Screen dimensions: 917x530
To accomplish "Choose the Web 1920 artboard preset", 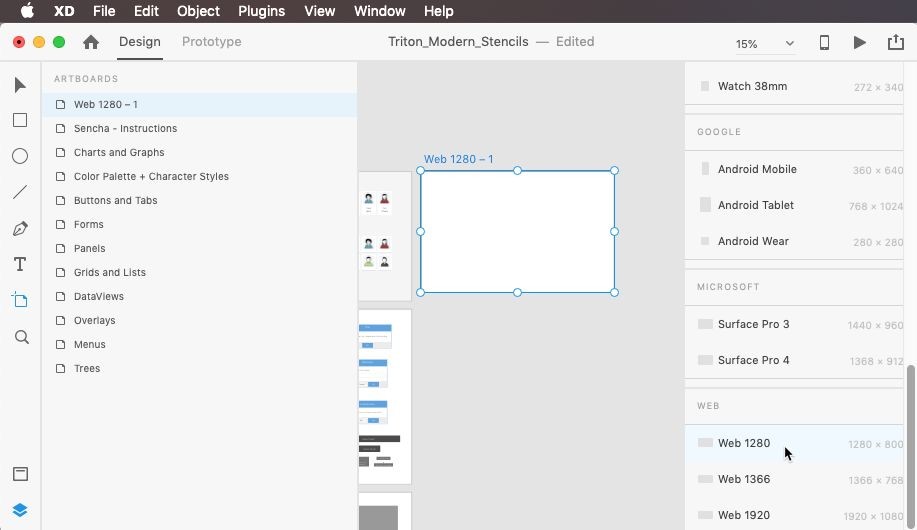I will coord(743,515).
